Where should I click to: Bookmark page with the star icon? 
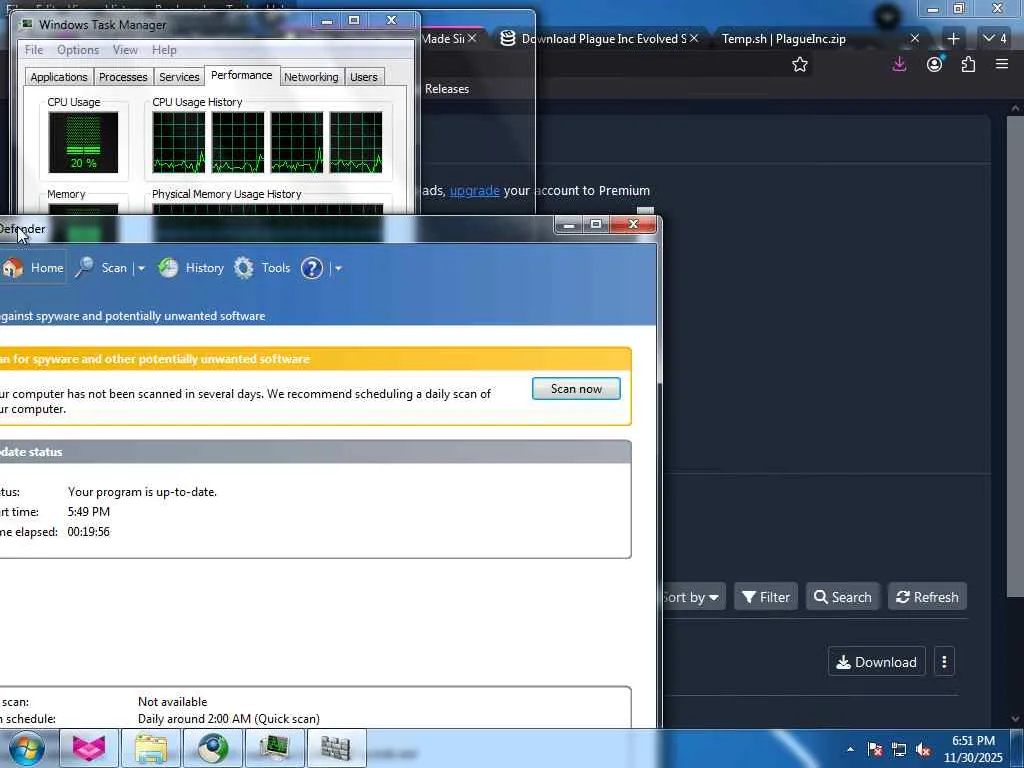point(800,65)
